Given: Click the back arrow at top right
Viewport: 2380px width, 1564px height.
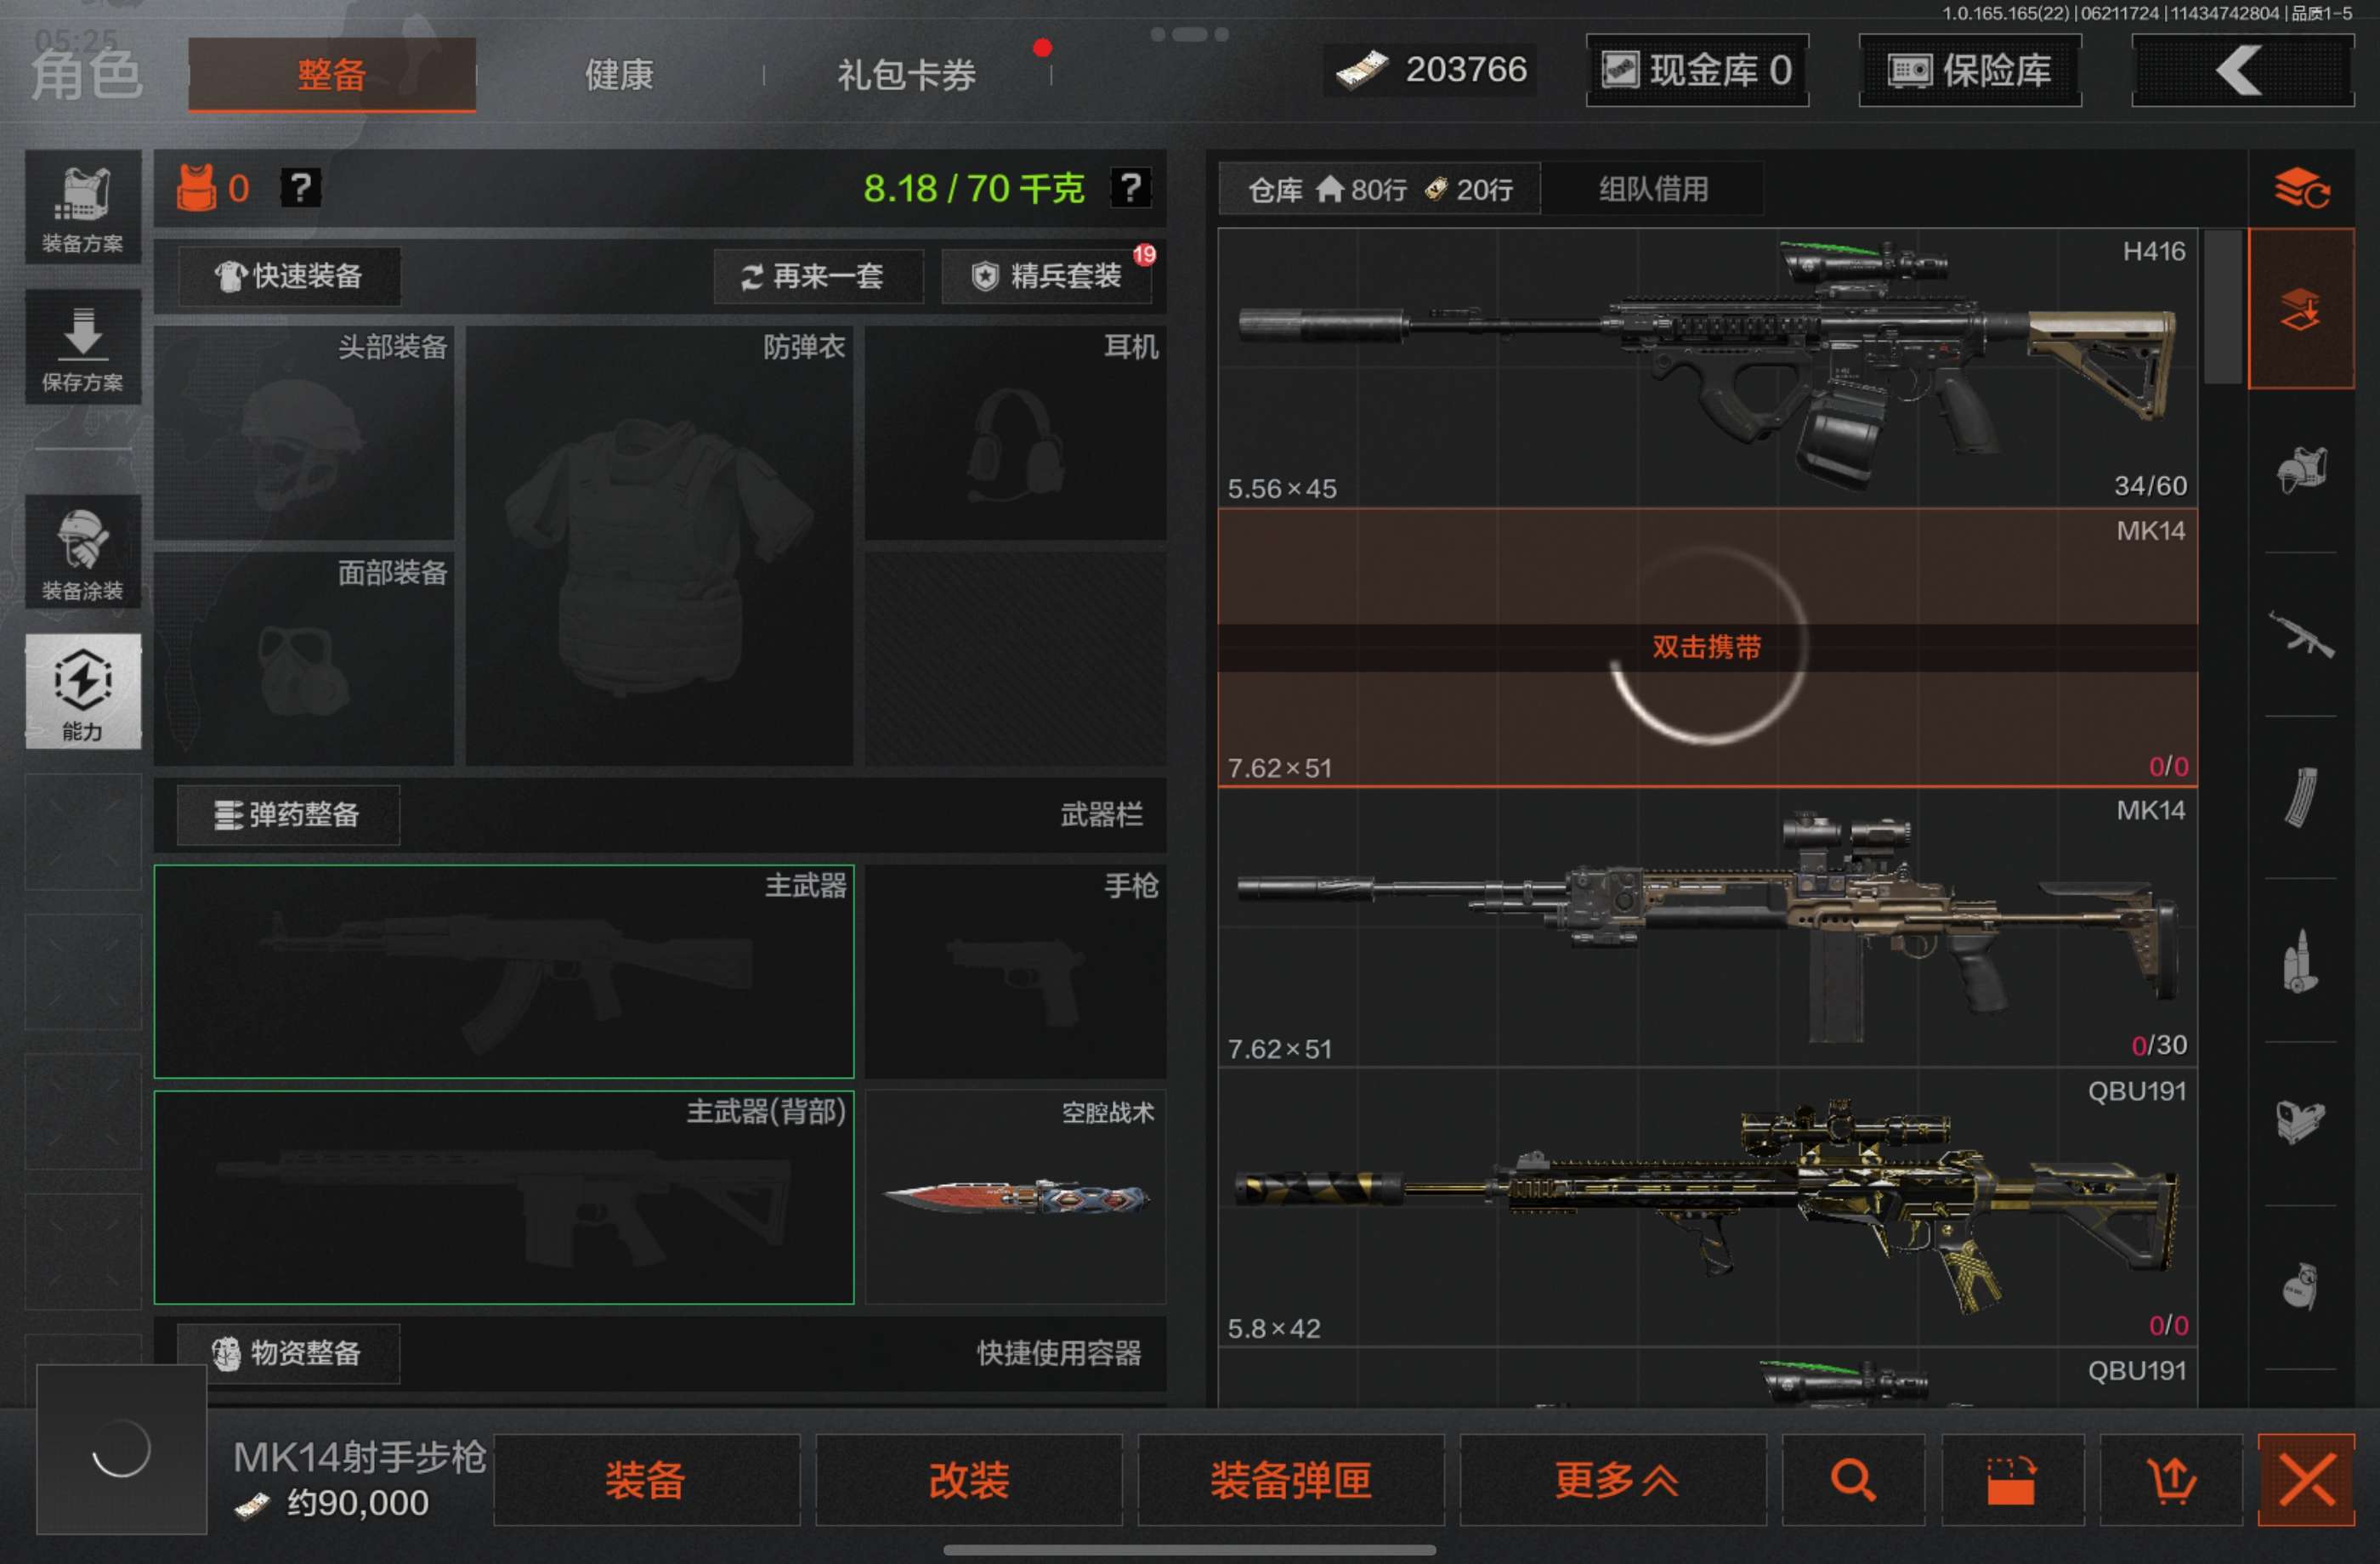Looking at the screenshot, I should [2242, 70].
